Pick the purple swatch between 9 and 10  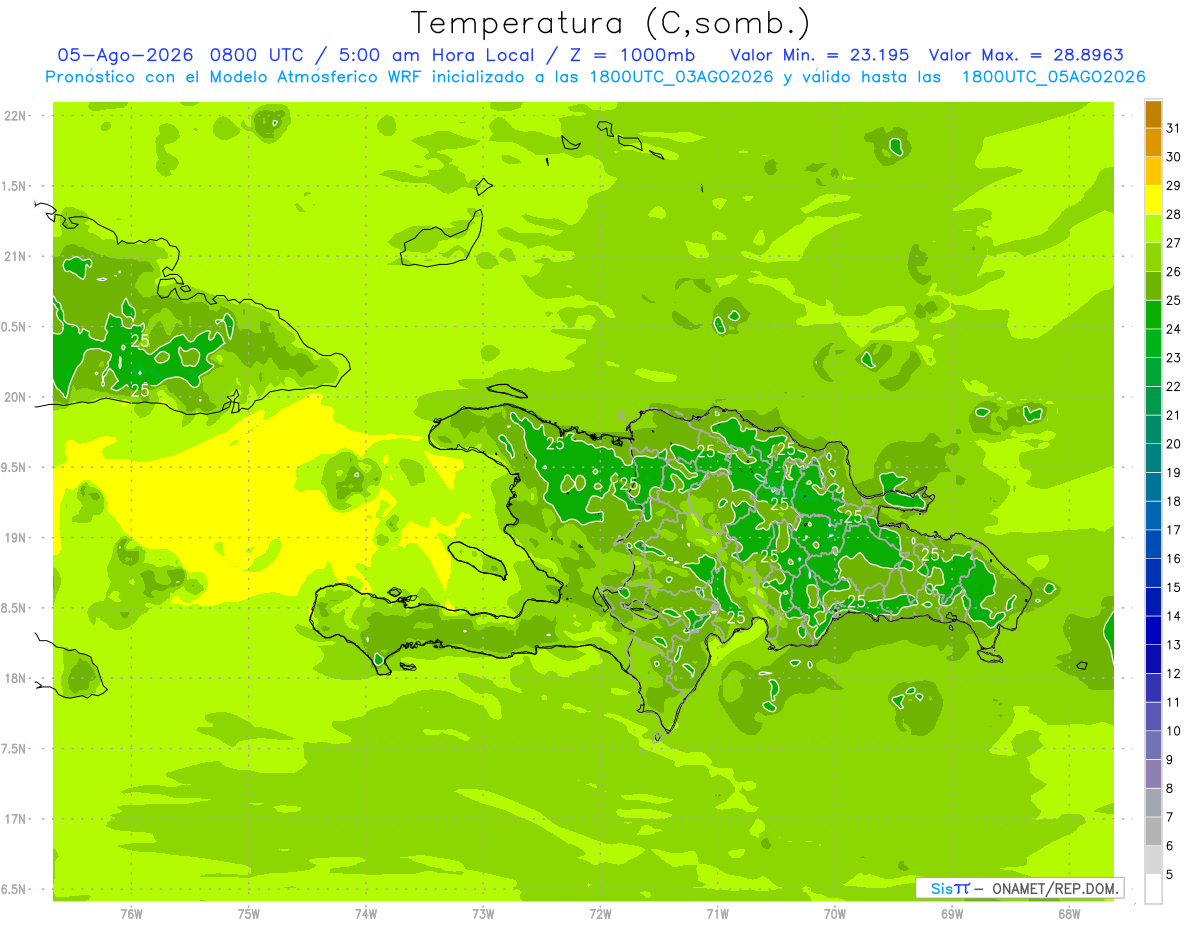(x=1153, y=745)
